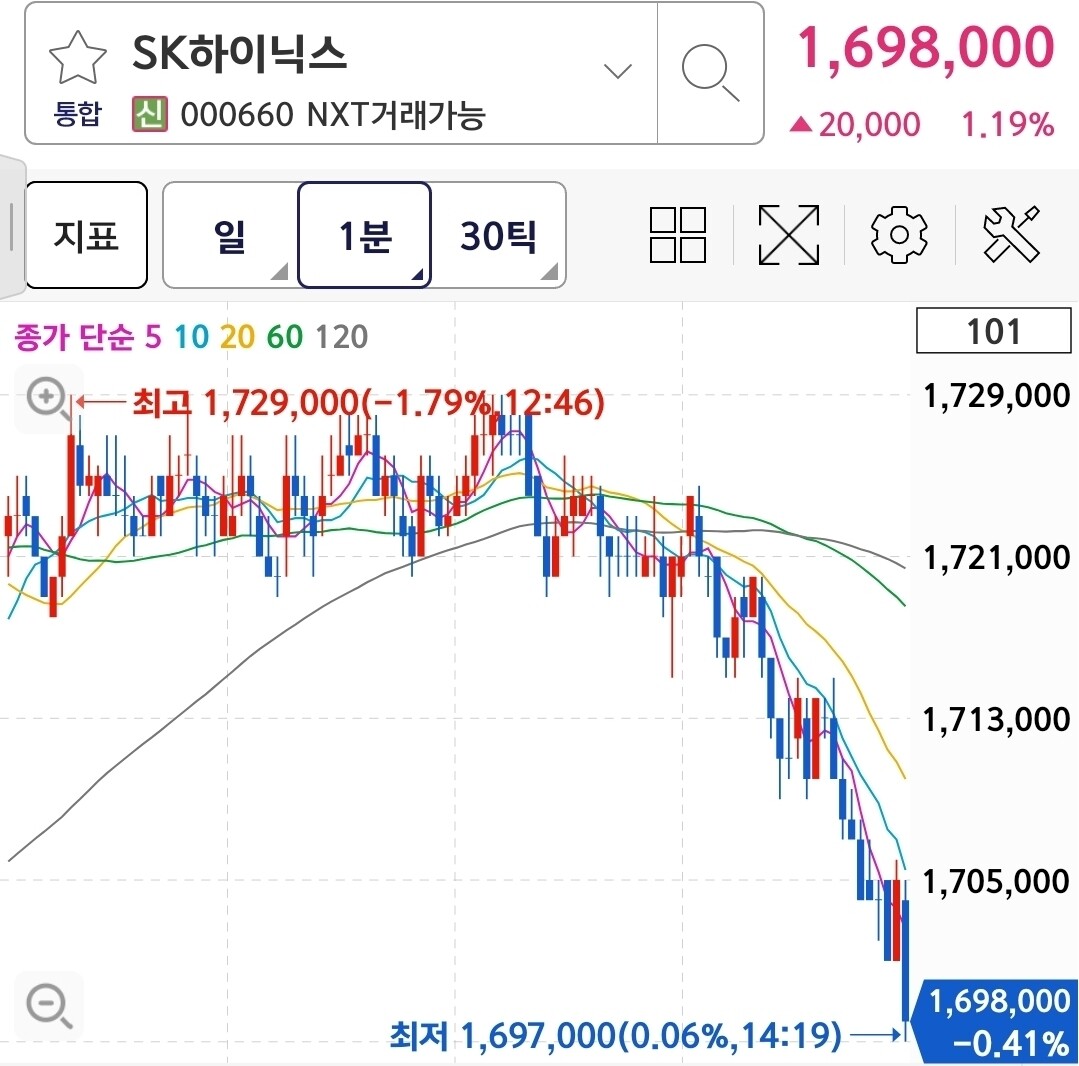Edit the candle count field showing 101
Viewport: 1079px width, 1066px height.
pos(994,331)
